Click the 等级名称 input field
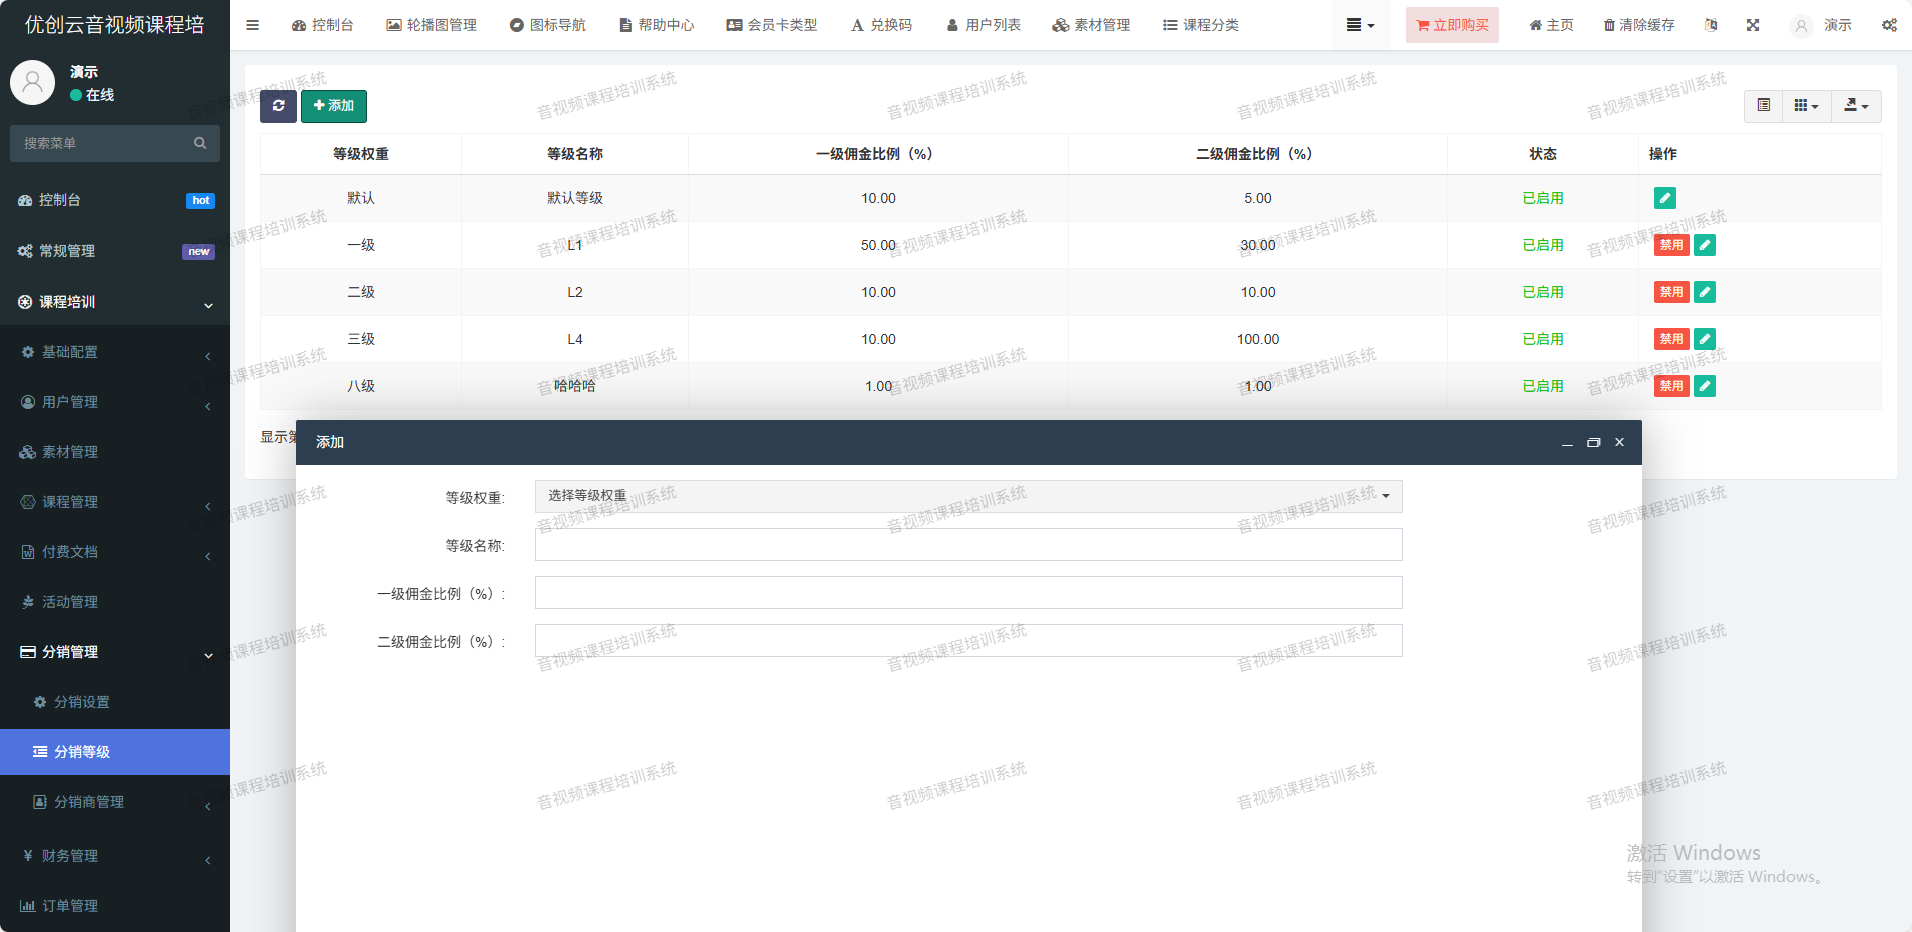Image resolution: width=1912 pixels, height=932 pixels. point(968,545)
